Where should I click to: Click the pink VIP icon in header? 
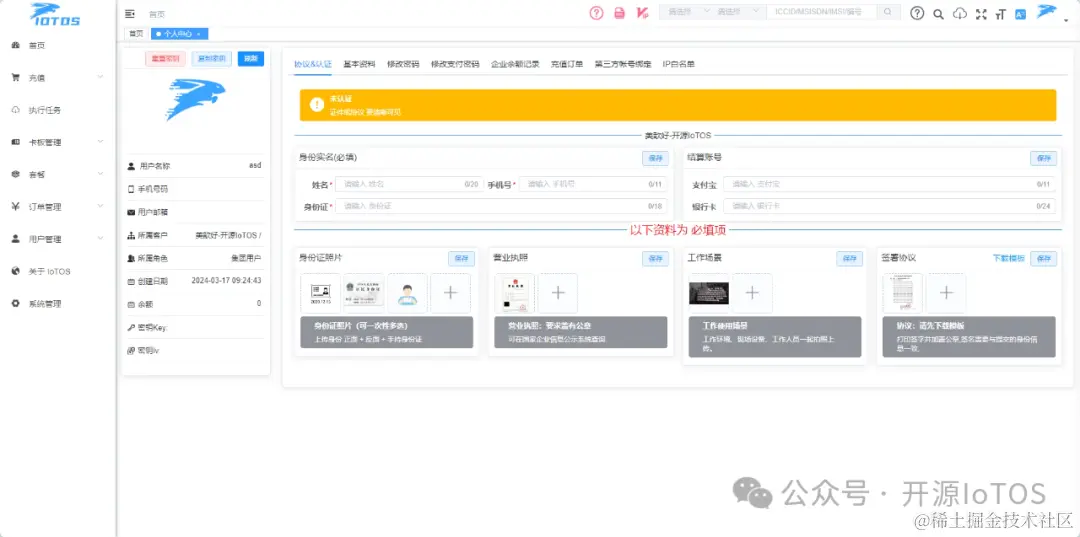tap(642, 12)
